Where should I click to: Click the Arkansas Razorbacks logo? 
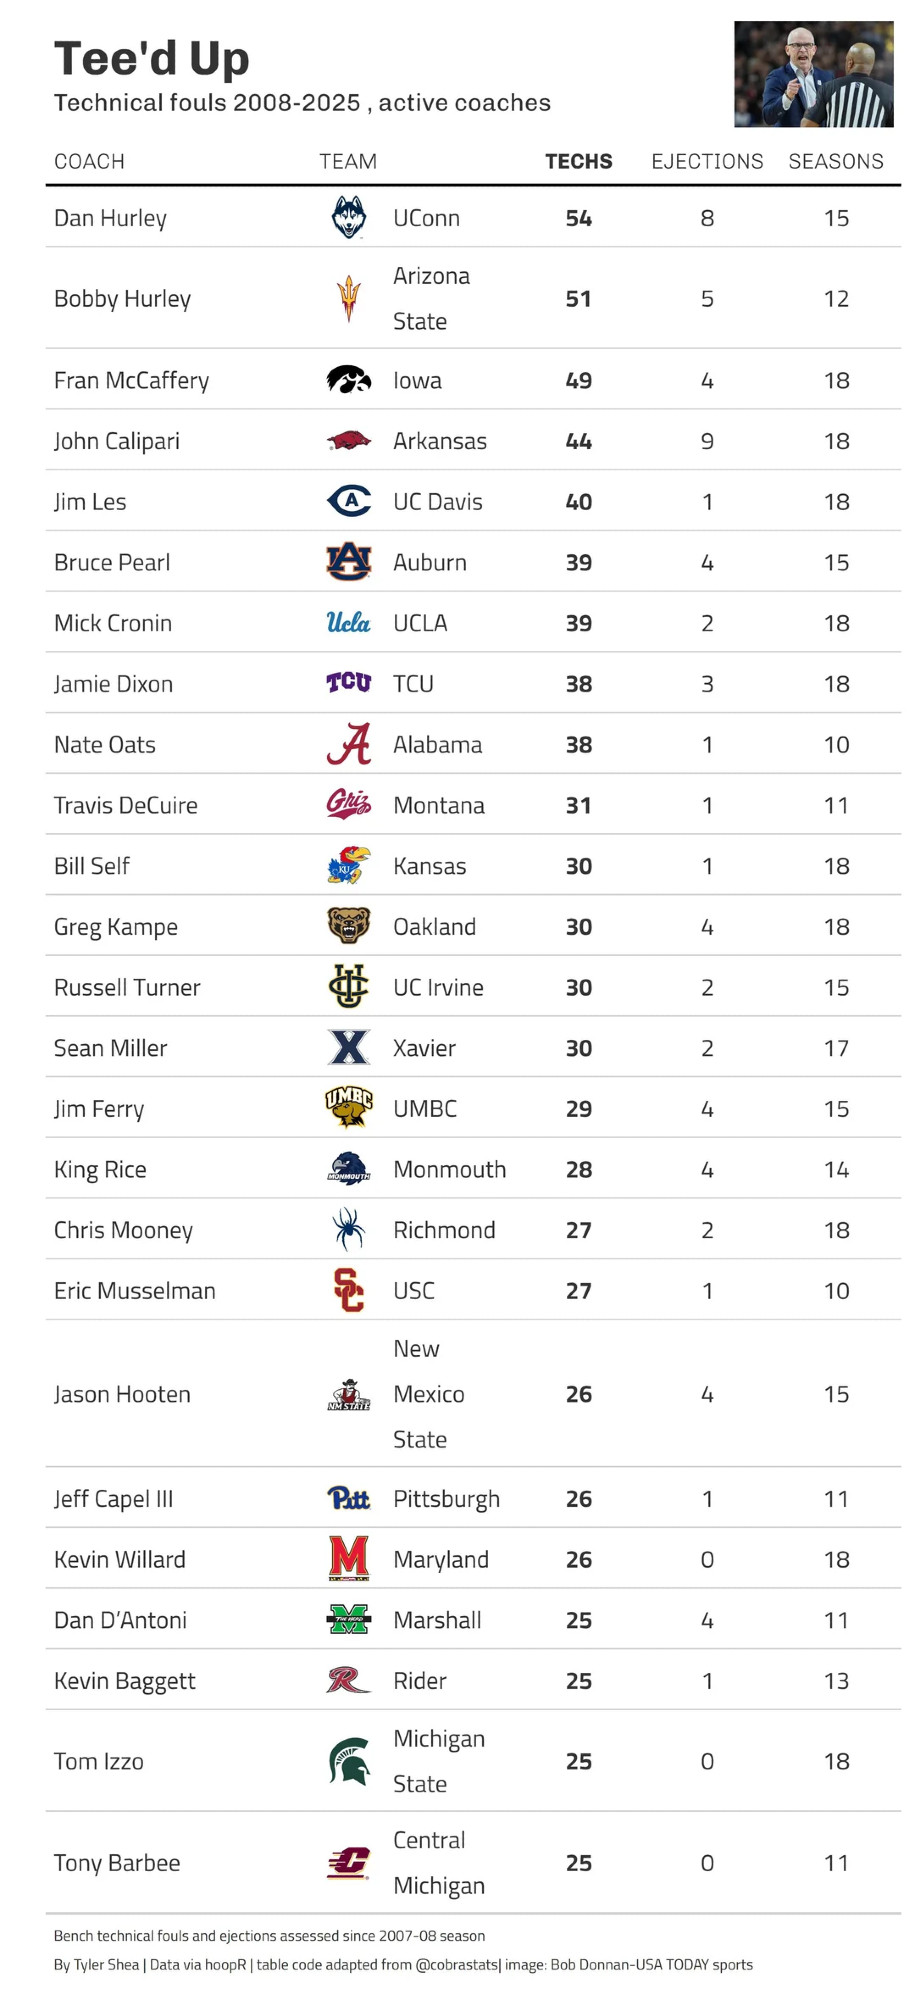click(x=348, y=441)
